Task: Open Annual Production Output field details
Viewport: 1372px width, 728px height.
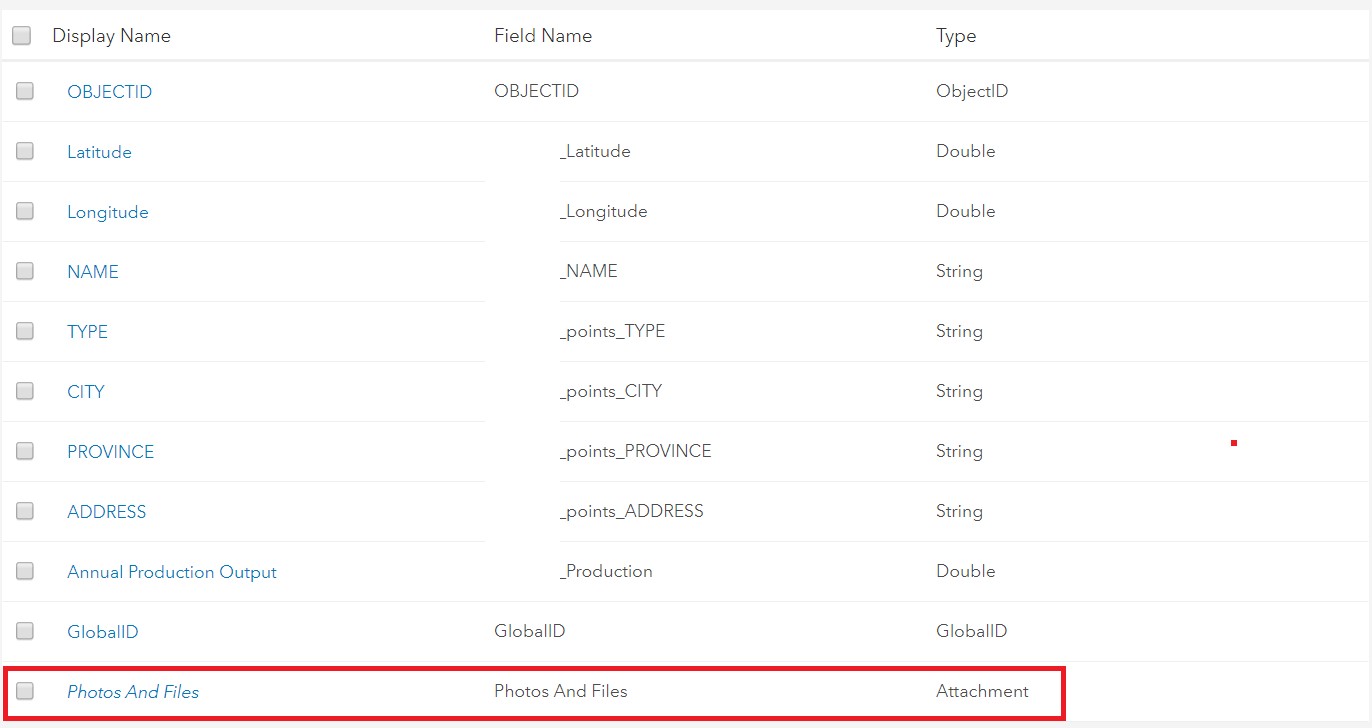Action: pyautogui.click(x=171, y=572)
